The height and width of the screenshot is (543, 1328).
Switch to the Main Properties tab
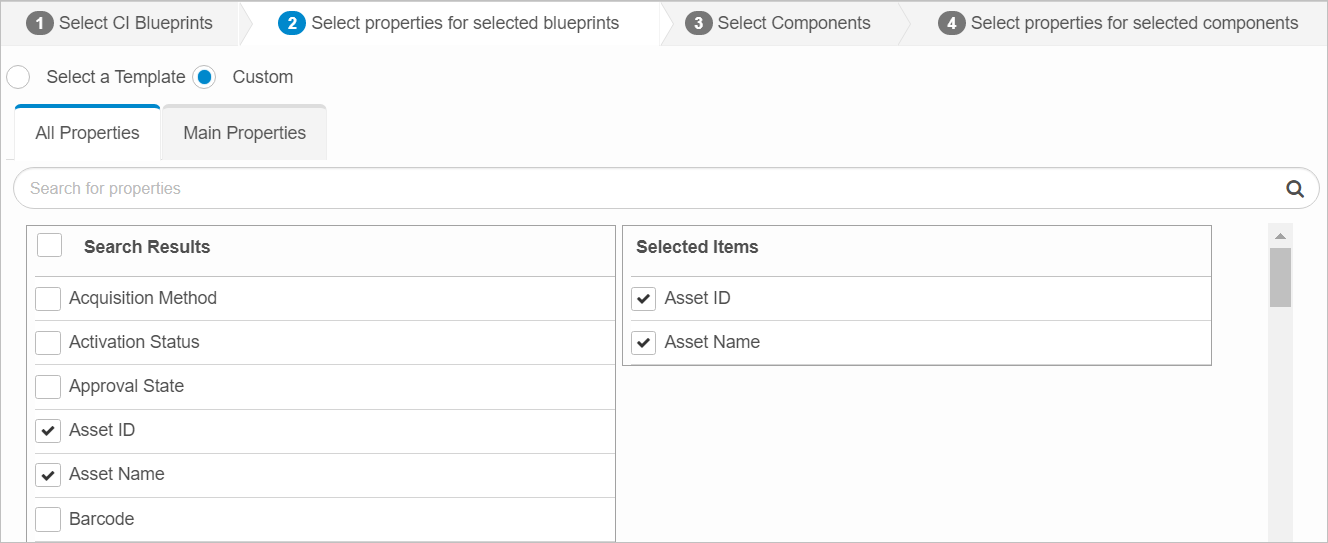(x=244, y=133)
